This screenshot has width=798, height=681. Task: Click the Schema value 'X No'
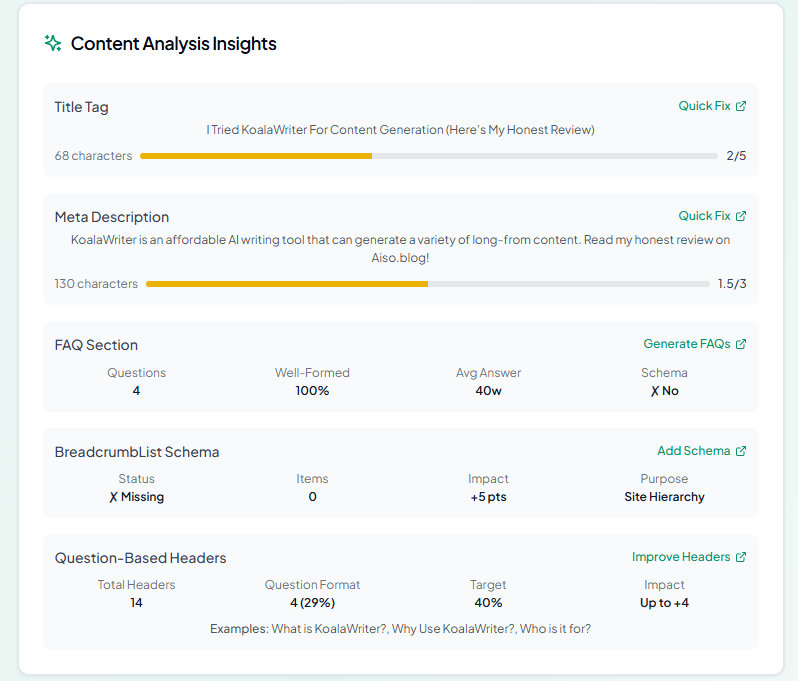[664, 391]
